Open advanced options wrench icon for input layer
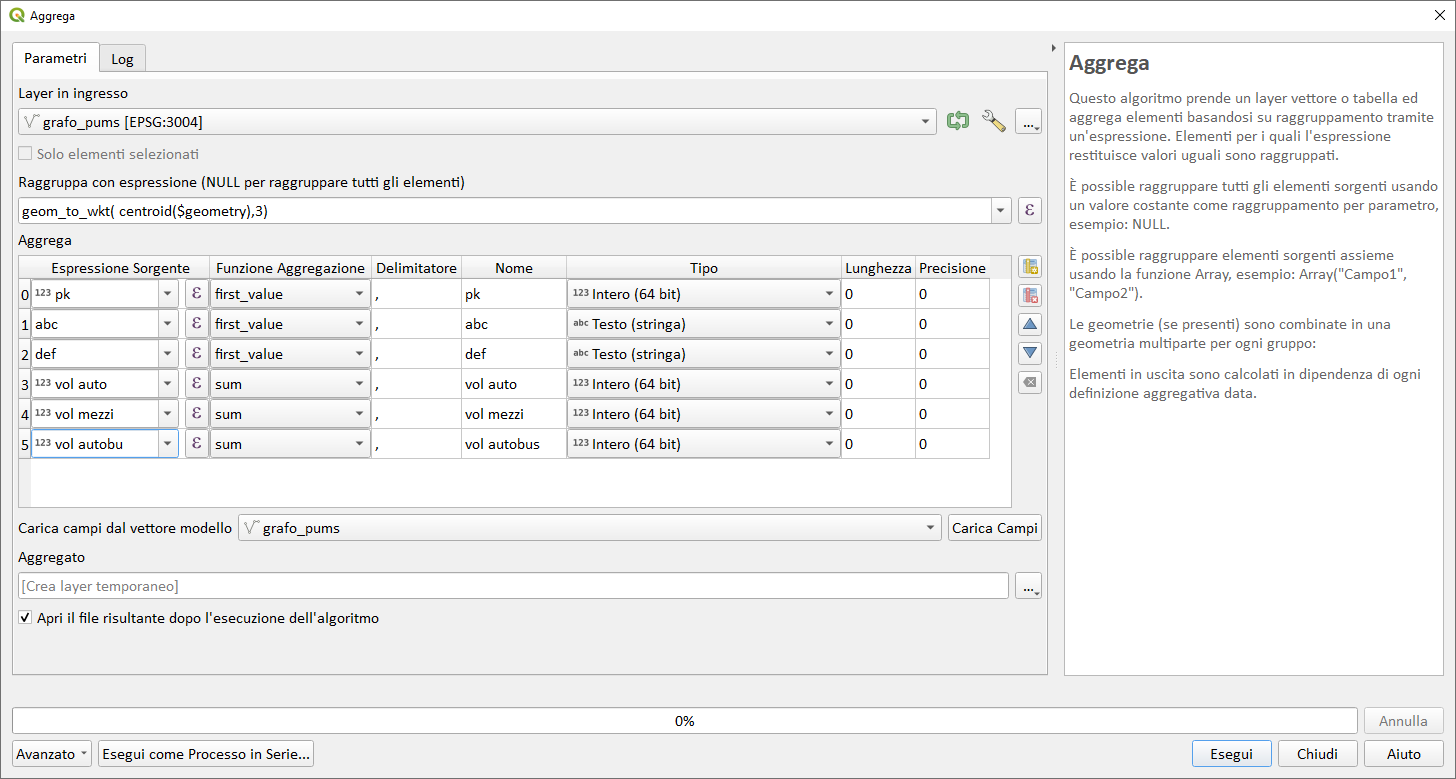This screenshot has width=1456, height=779. (x=993, y=122)
